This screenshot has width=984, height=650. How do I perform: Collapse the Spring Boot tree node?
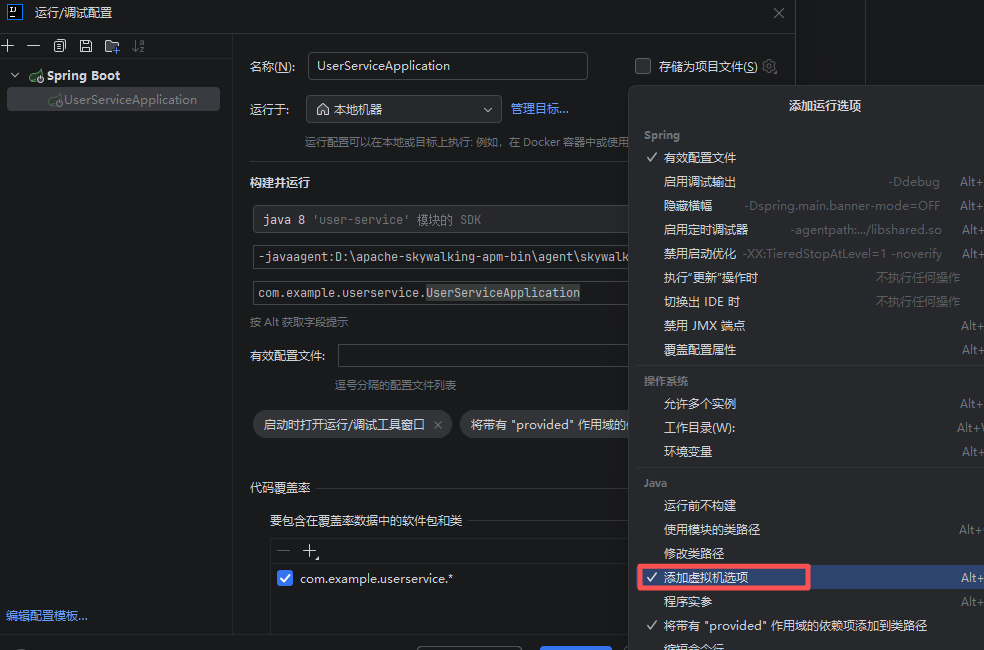[15, 75]
